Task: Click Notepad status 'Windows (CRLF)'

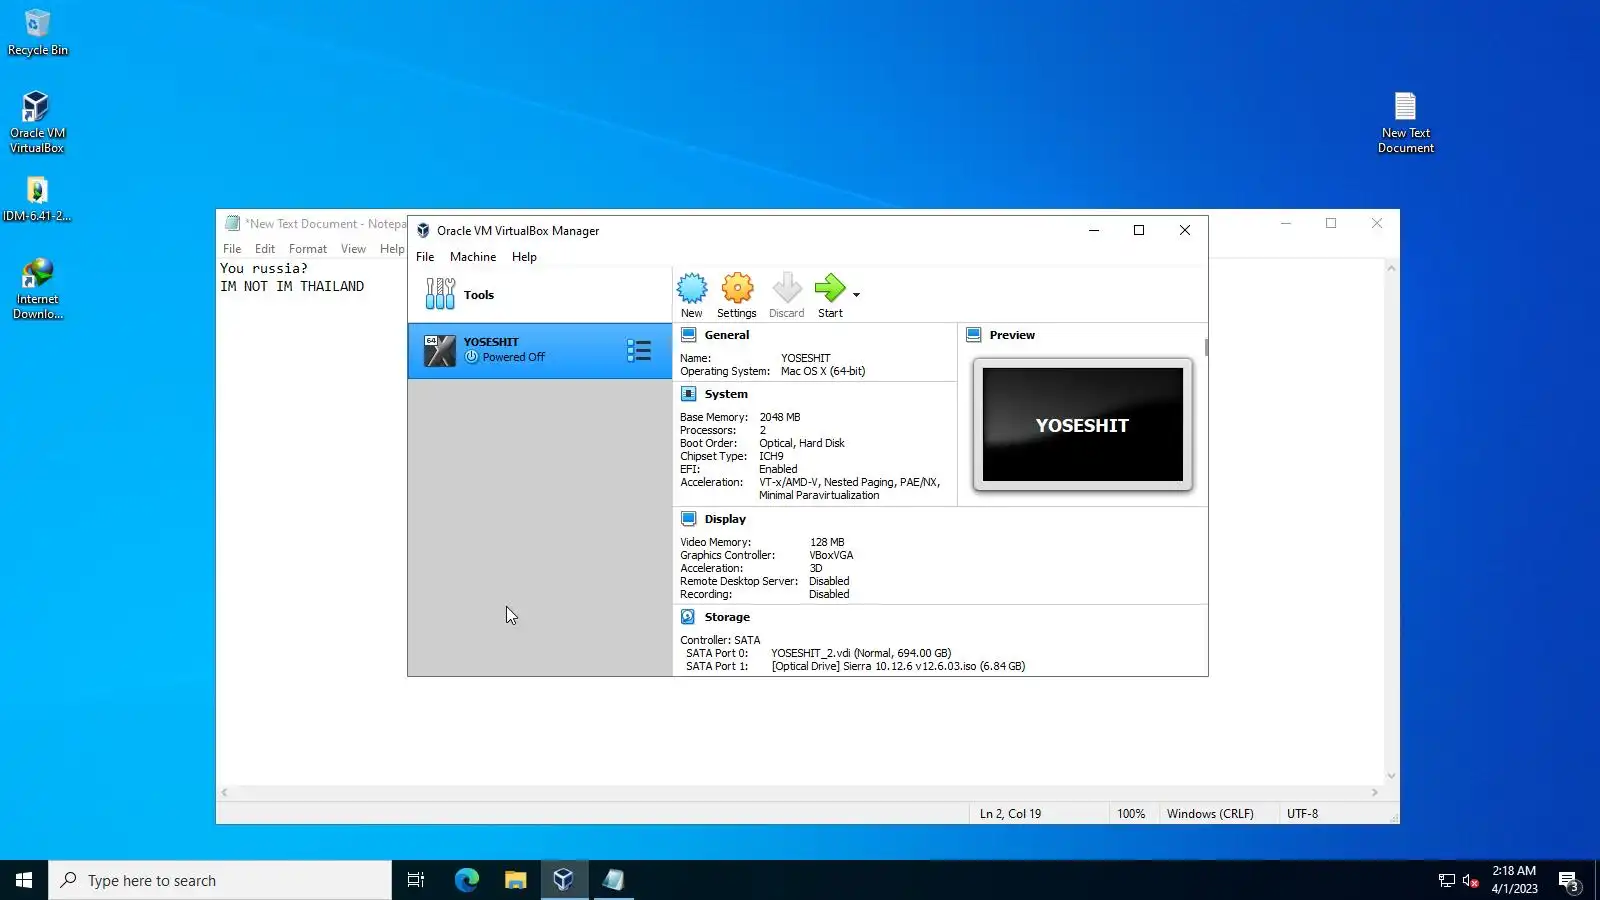Action: pos(1210,814)
